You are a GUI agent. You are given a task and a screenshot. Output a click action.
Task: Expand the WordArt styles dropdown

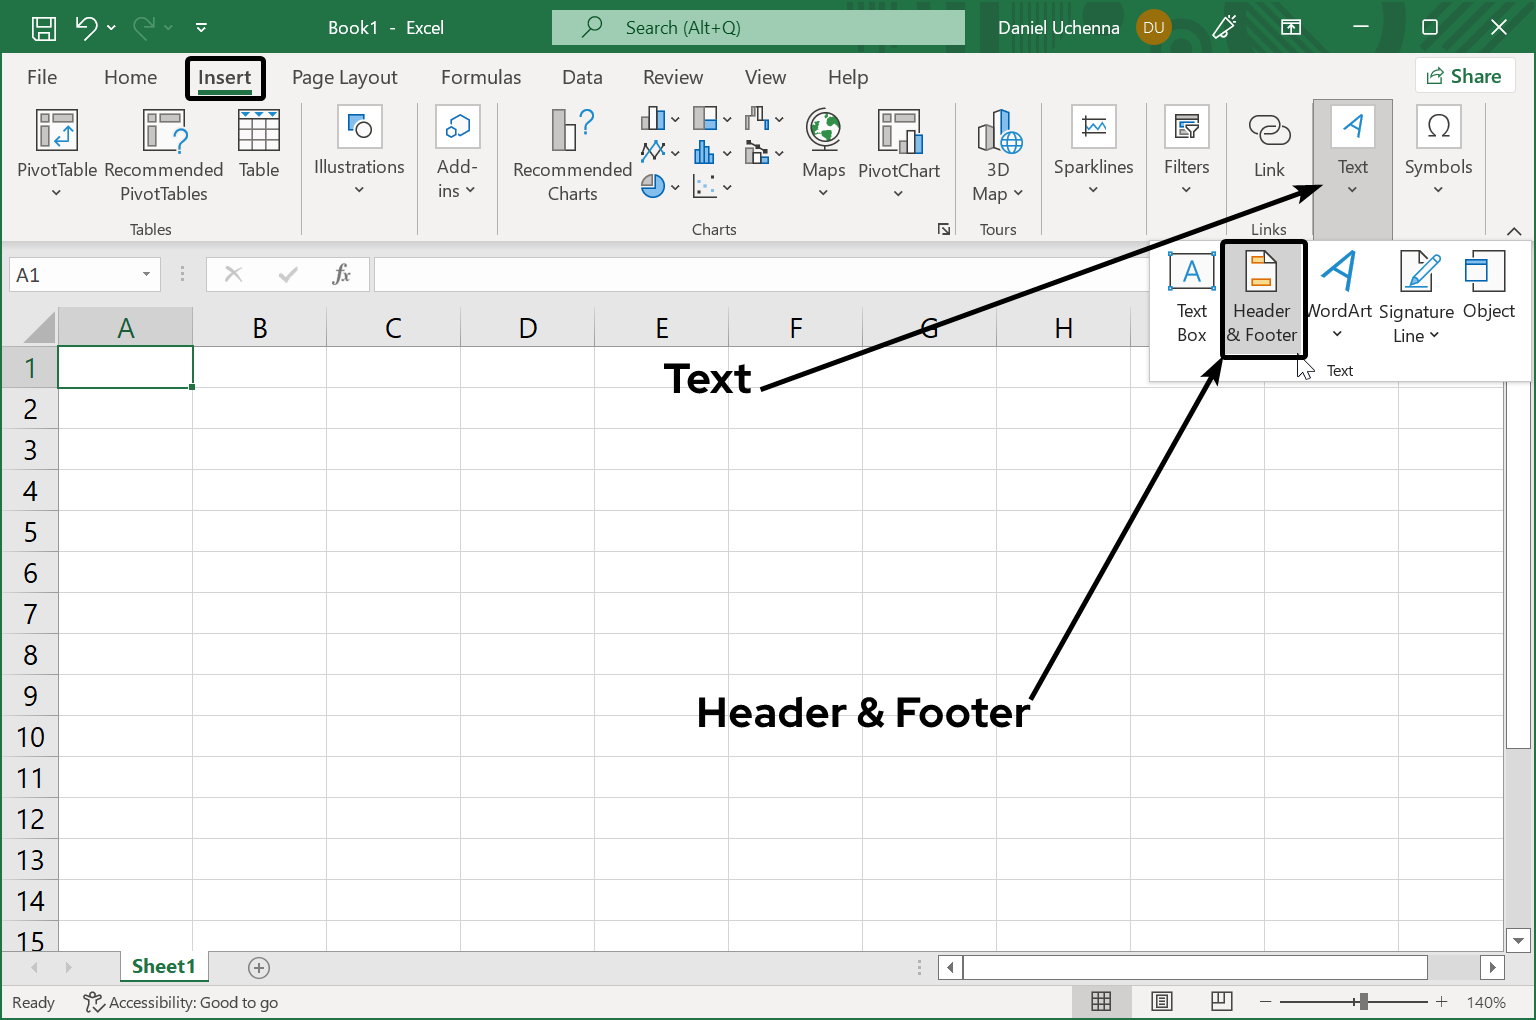[1338, 334]
